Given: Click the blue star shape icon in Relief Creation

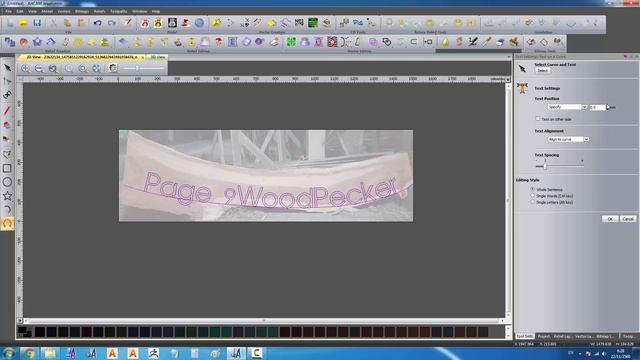Looking at the screenshot, I should (x=37, y=42).
